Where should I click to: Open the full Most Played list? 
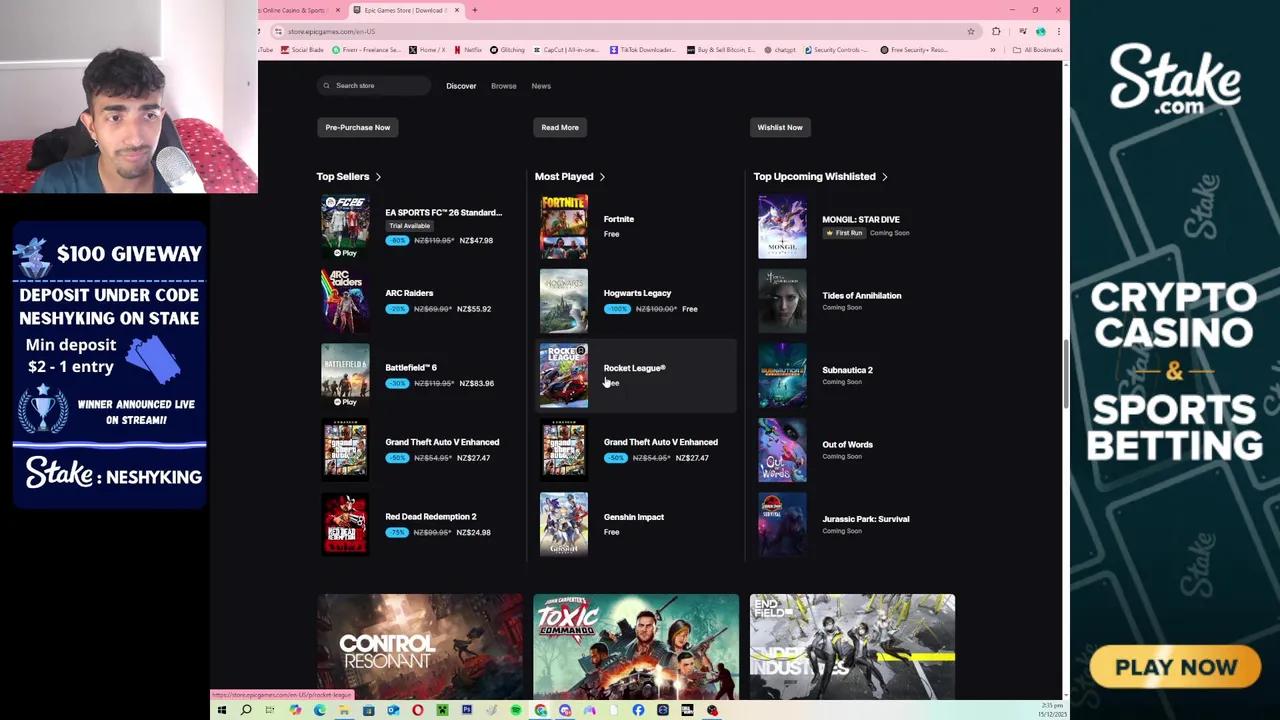click(601, 176)
